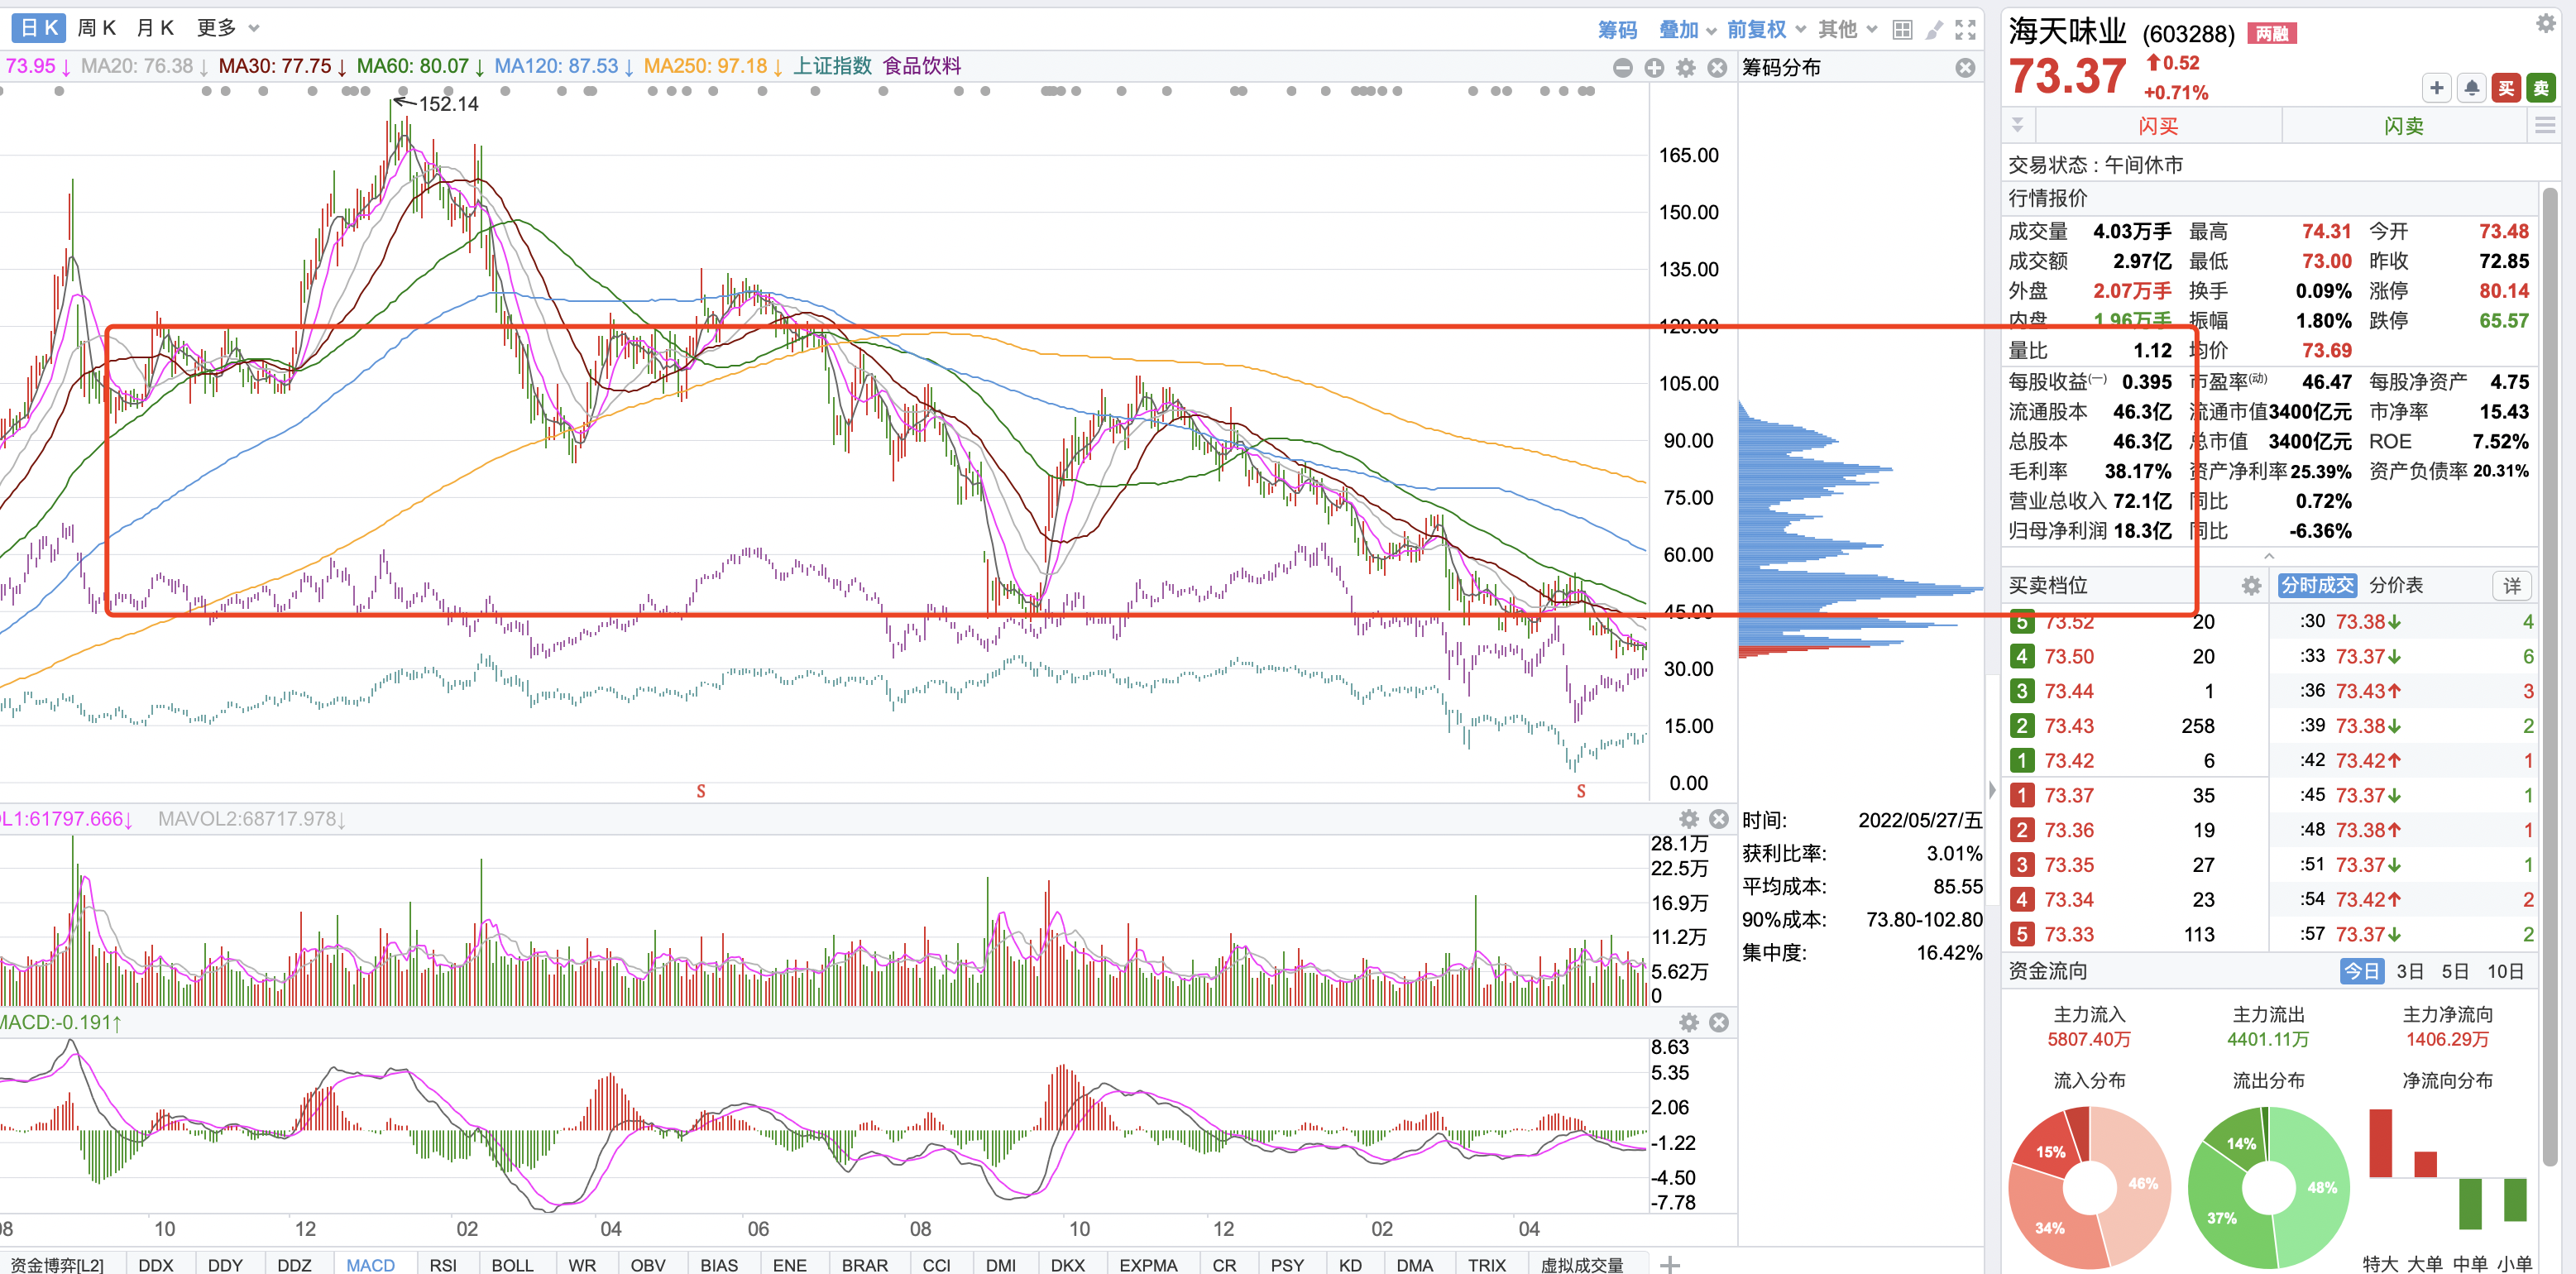Select the 3日 fund flow period
Image resolution: width=2576 pixels, height=1274 pixels.
click(x=2410, y=971)
